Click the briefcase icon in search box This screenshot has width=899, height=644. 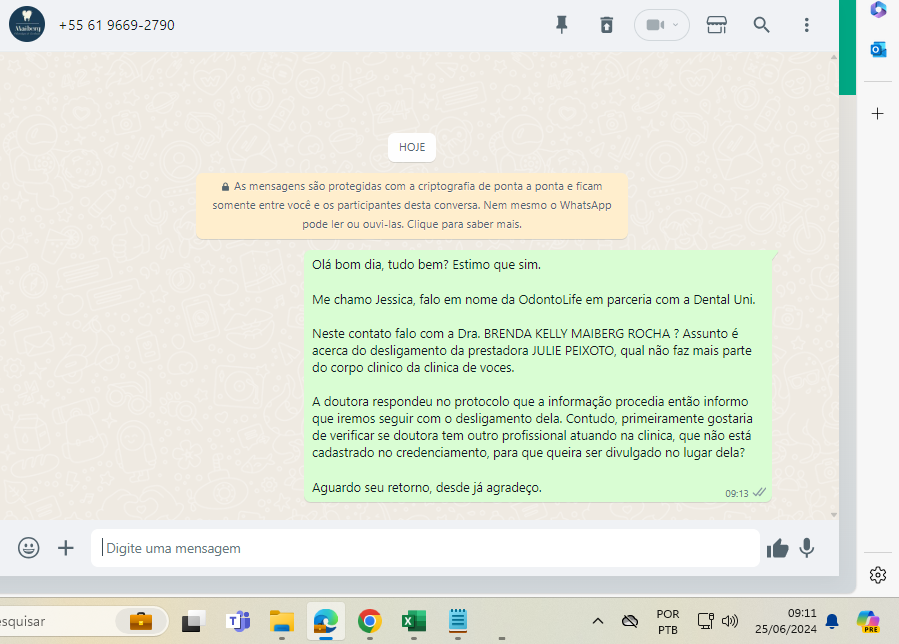(x=140, y=621)
